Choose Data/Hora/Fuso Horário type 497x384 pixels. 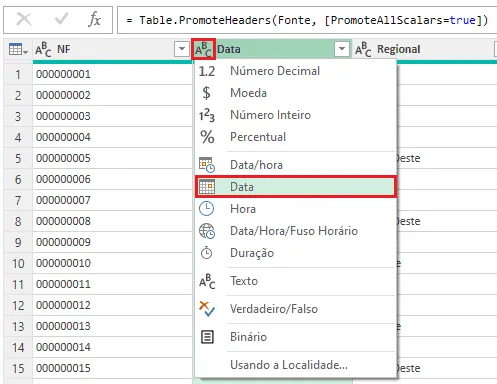(296, 231)
